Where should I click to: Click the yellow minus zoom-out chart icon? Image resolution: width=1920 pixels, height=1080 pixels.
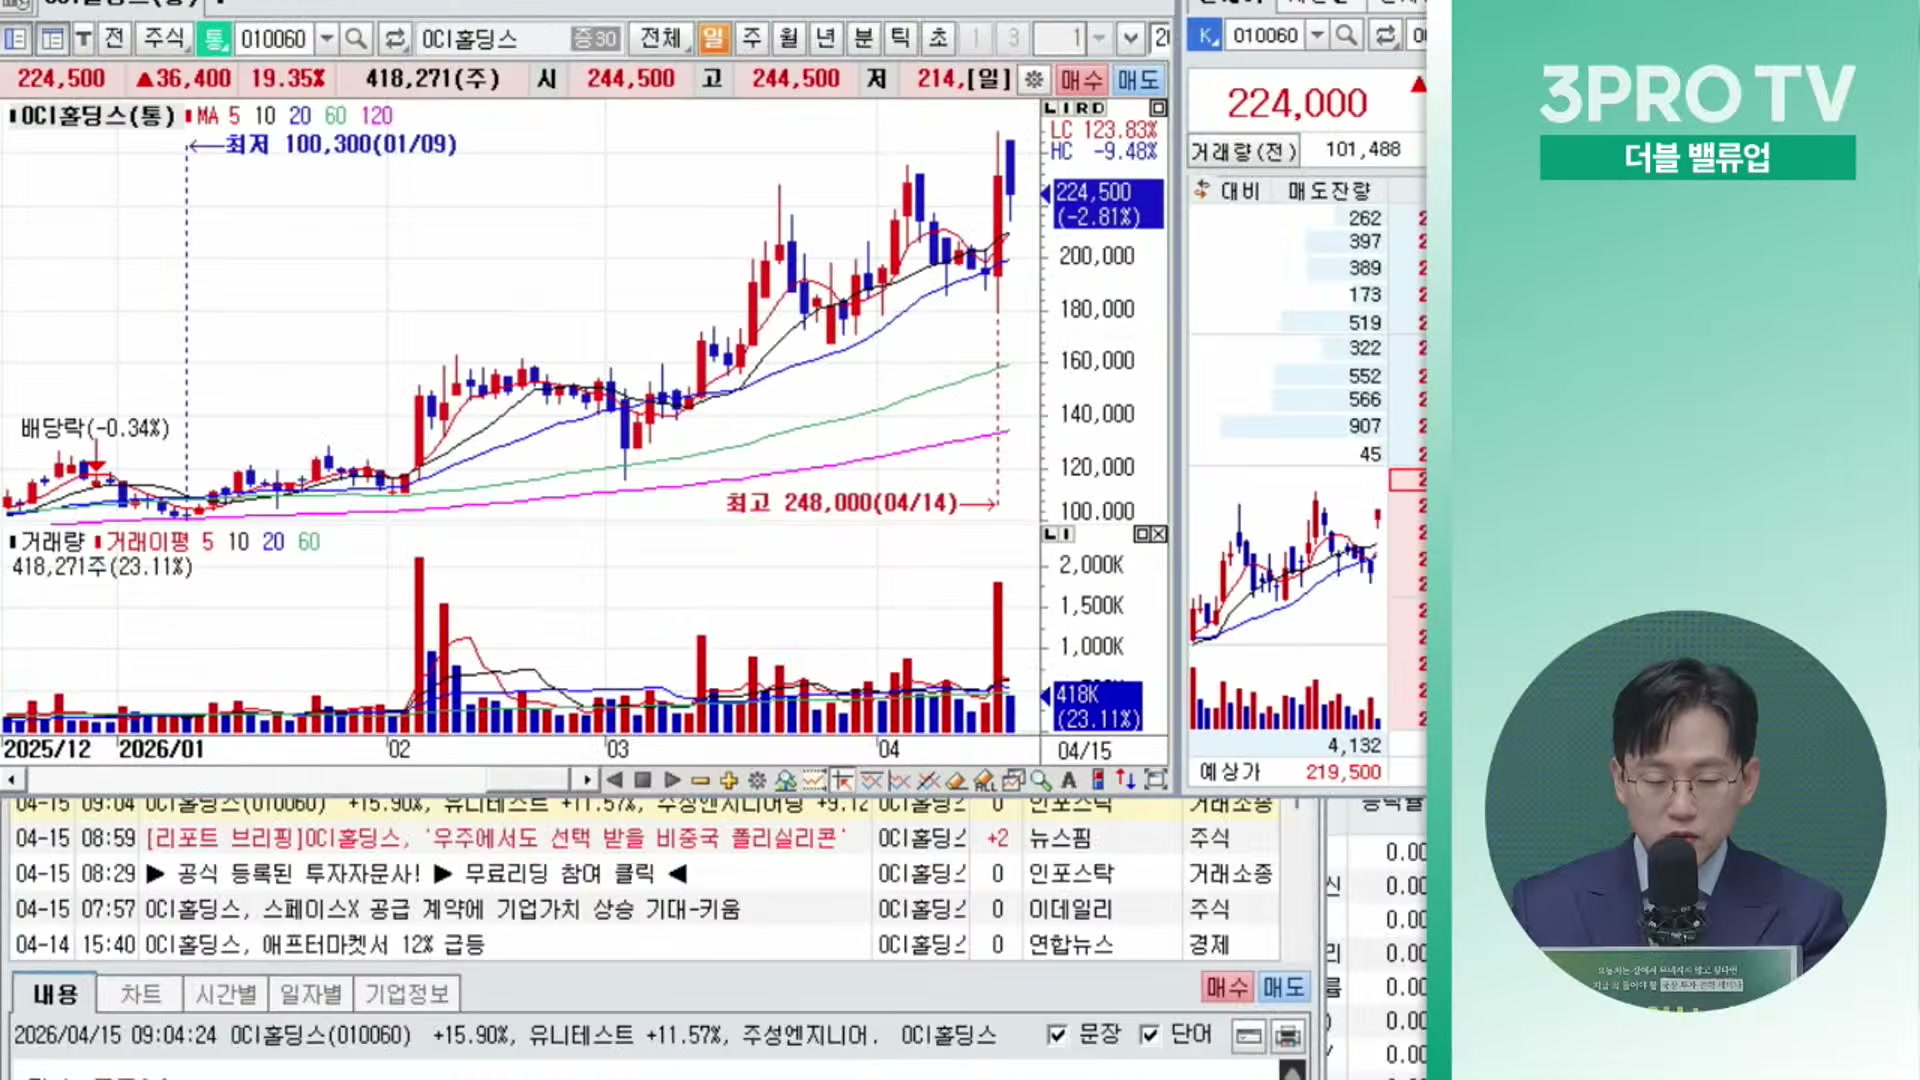tap(700, 780)
